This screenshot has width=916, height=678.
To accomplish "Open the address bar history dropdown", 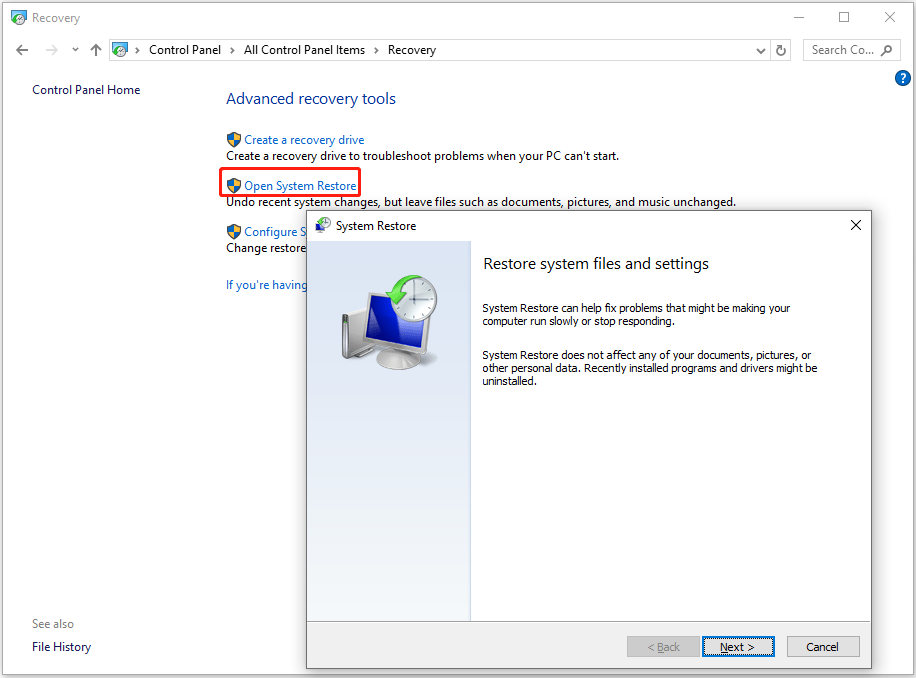I will [x=761, y=49].
